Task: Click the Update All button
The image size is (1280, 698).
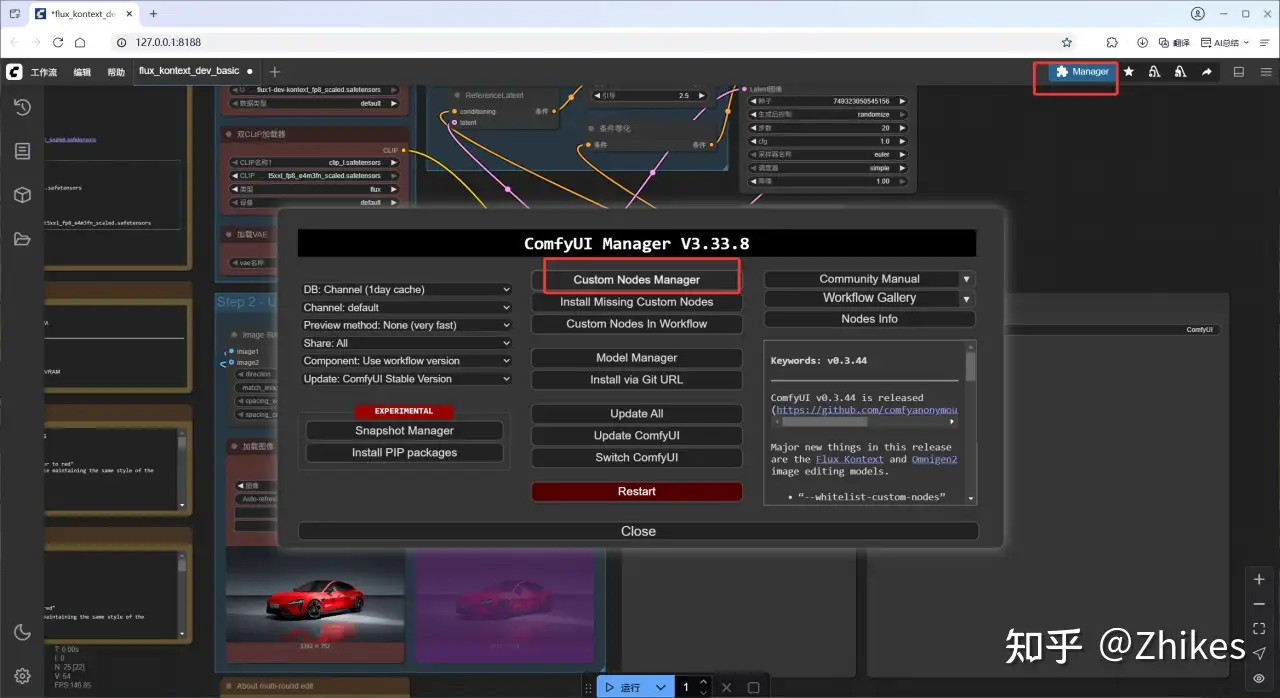Action: point(637,414)
